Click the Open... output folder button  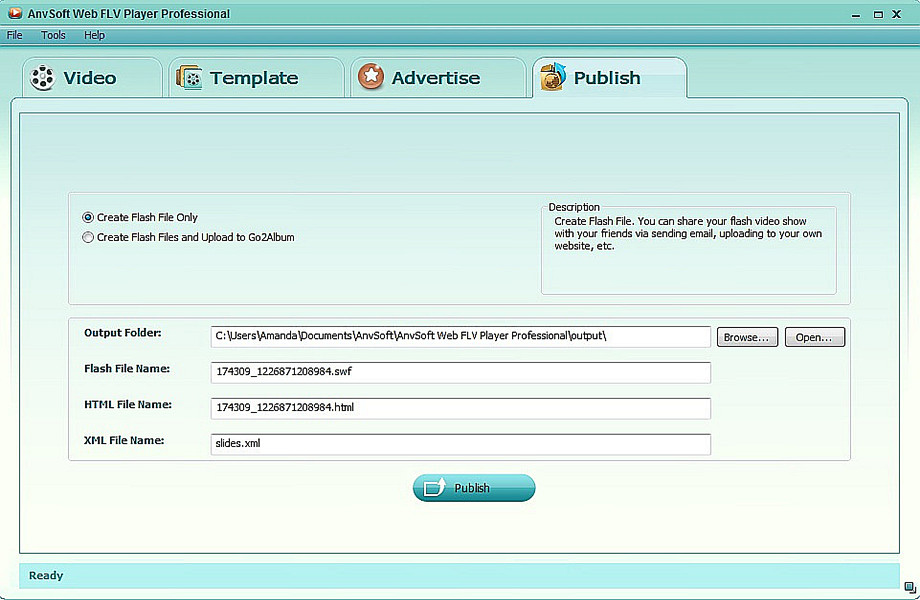coord(814,337)
